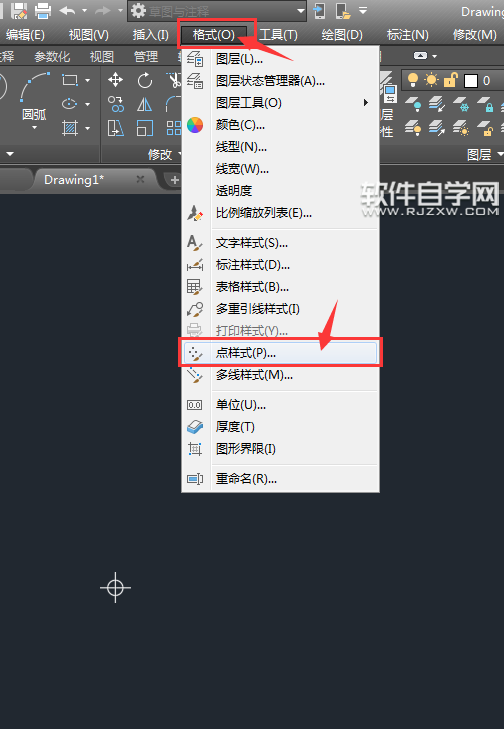Open 图层状态管理器(A)... menu entry
The image size is (504, 729).
[x=280, y=81]
